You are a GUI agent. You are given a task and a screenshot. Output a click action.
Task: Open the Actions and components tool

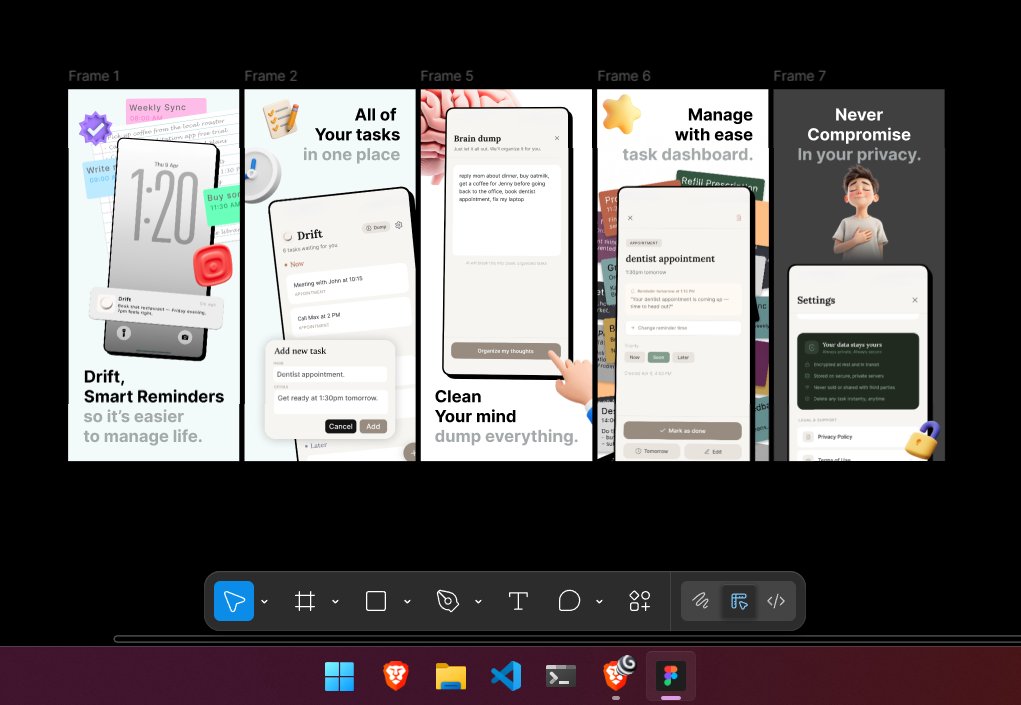tap(639, 601)
